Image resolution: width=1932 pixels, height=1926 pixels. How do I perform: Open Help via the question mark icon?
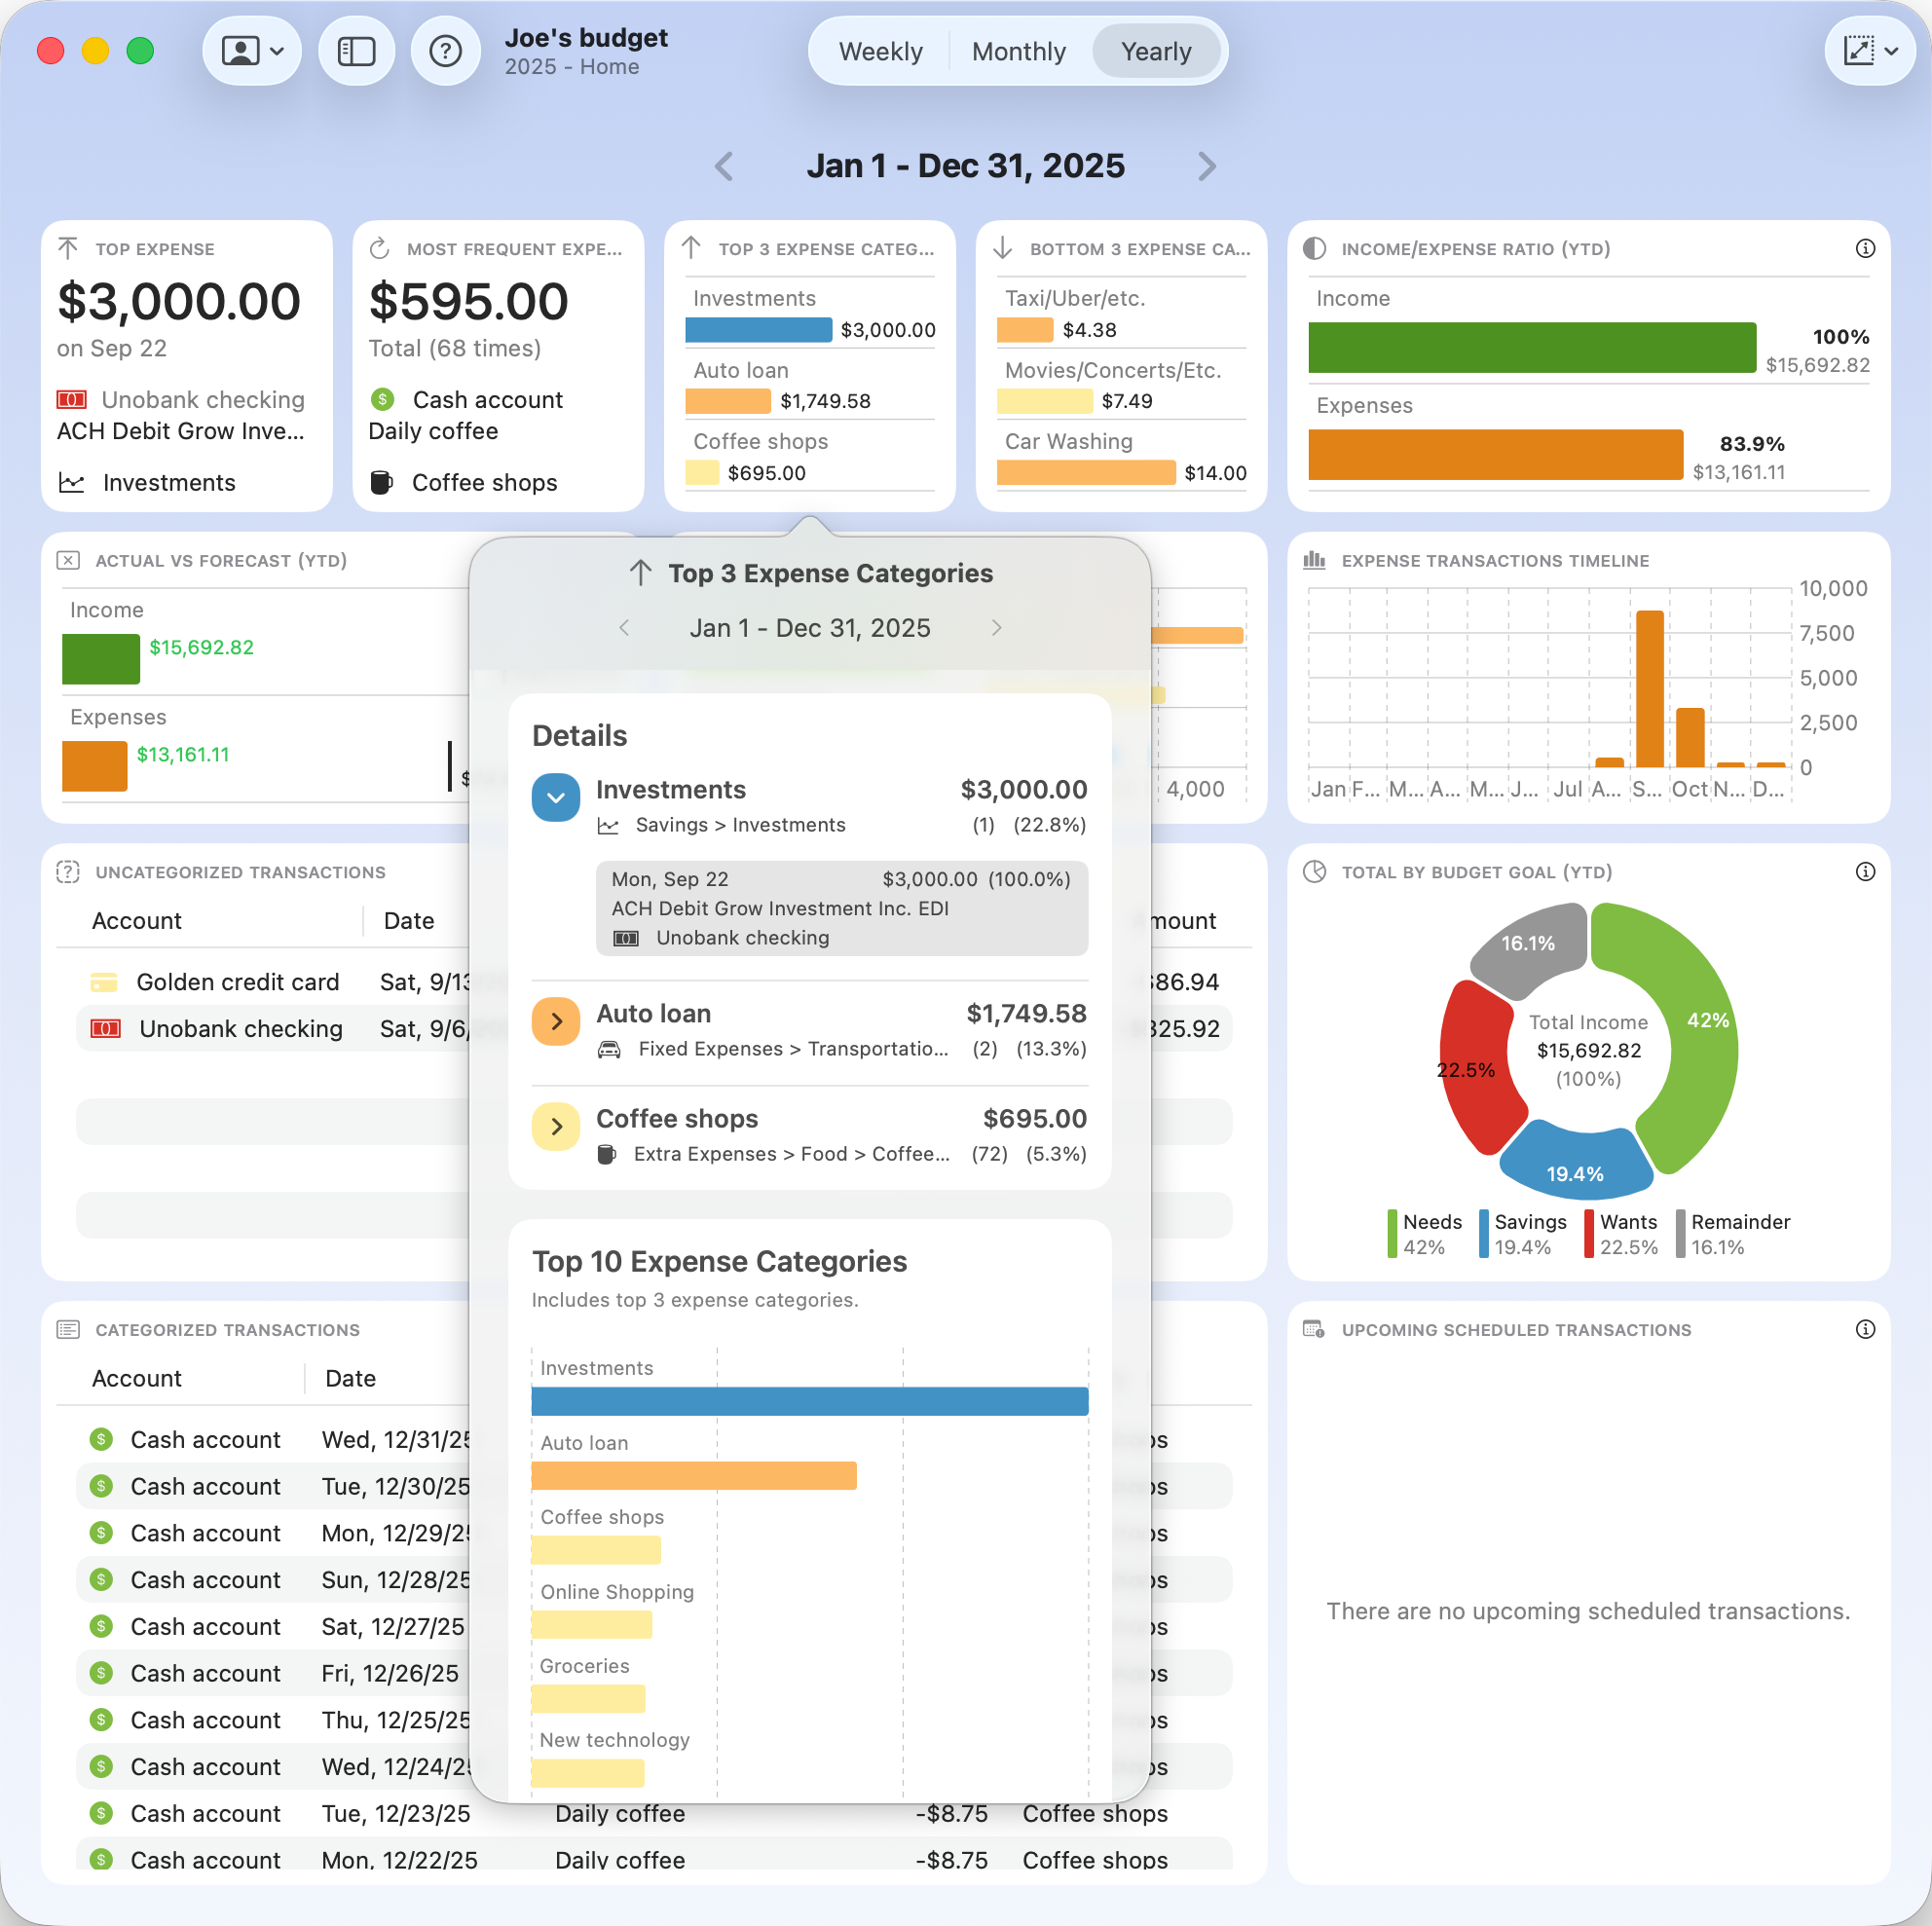tap(445, 50)
